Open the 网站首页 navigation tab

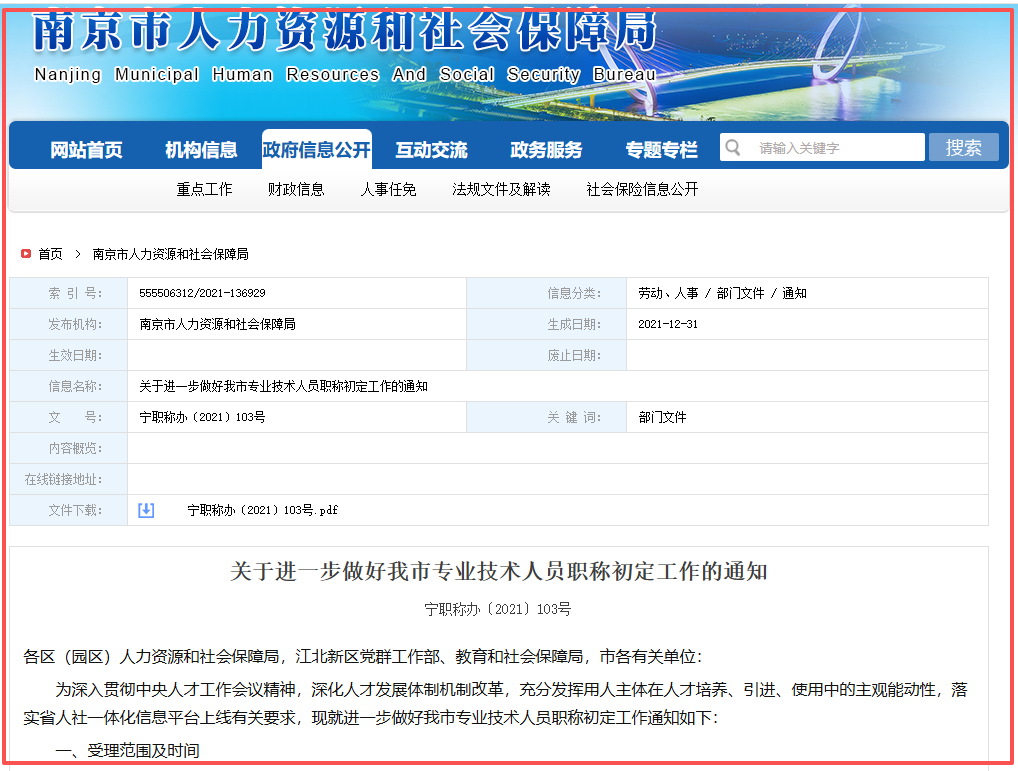click(x=86, y=150)
